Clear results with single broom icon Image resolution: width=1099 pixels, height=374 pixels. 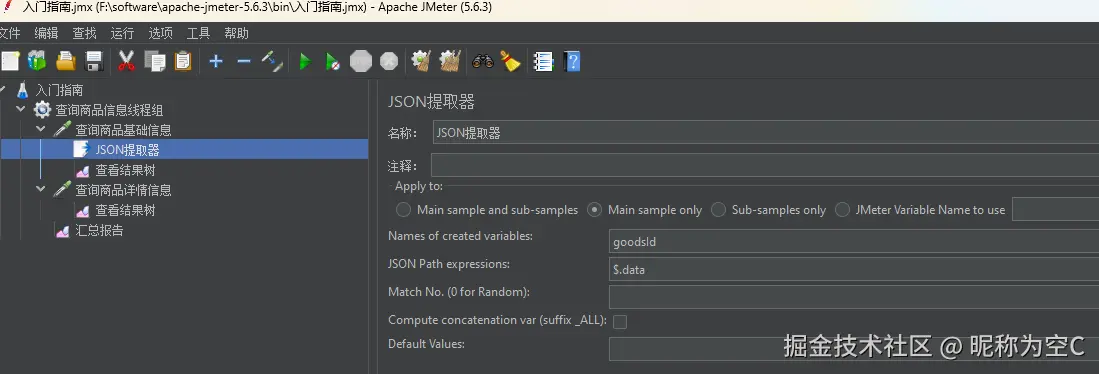pyautogui.click(x=421, y=62)
